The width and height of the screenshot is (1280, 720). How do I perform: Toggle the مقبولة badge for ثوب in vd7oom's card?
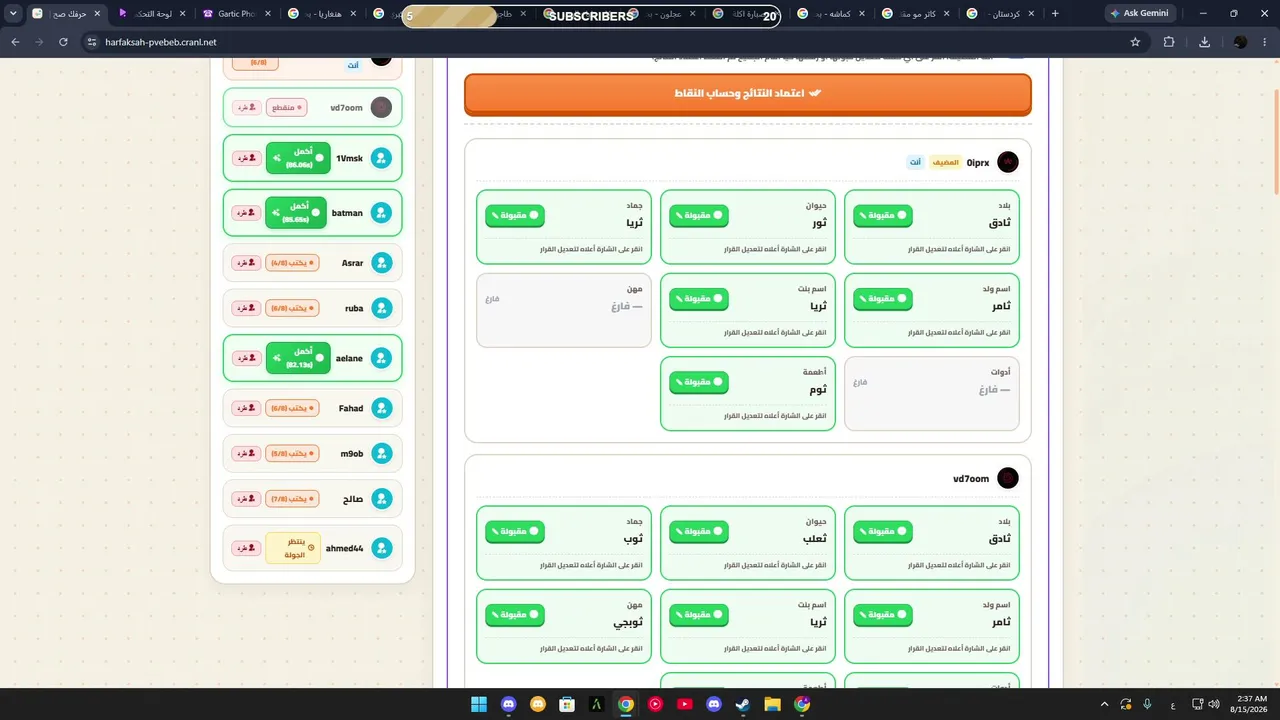point(514,532)
